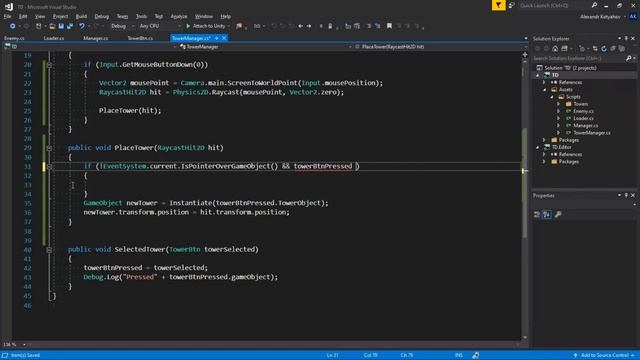This screenshot has height=360, width=640.
Task: Close the TowerManager.cs tab
Action: pos(224,38)
